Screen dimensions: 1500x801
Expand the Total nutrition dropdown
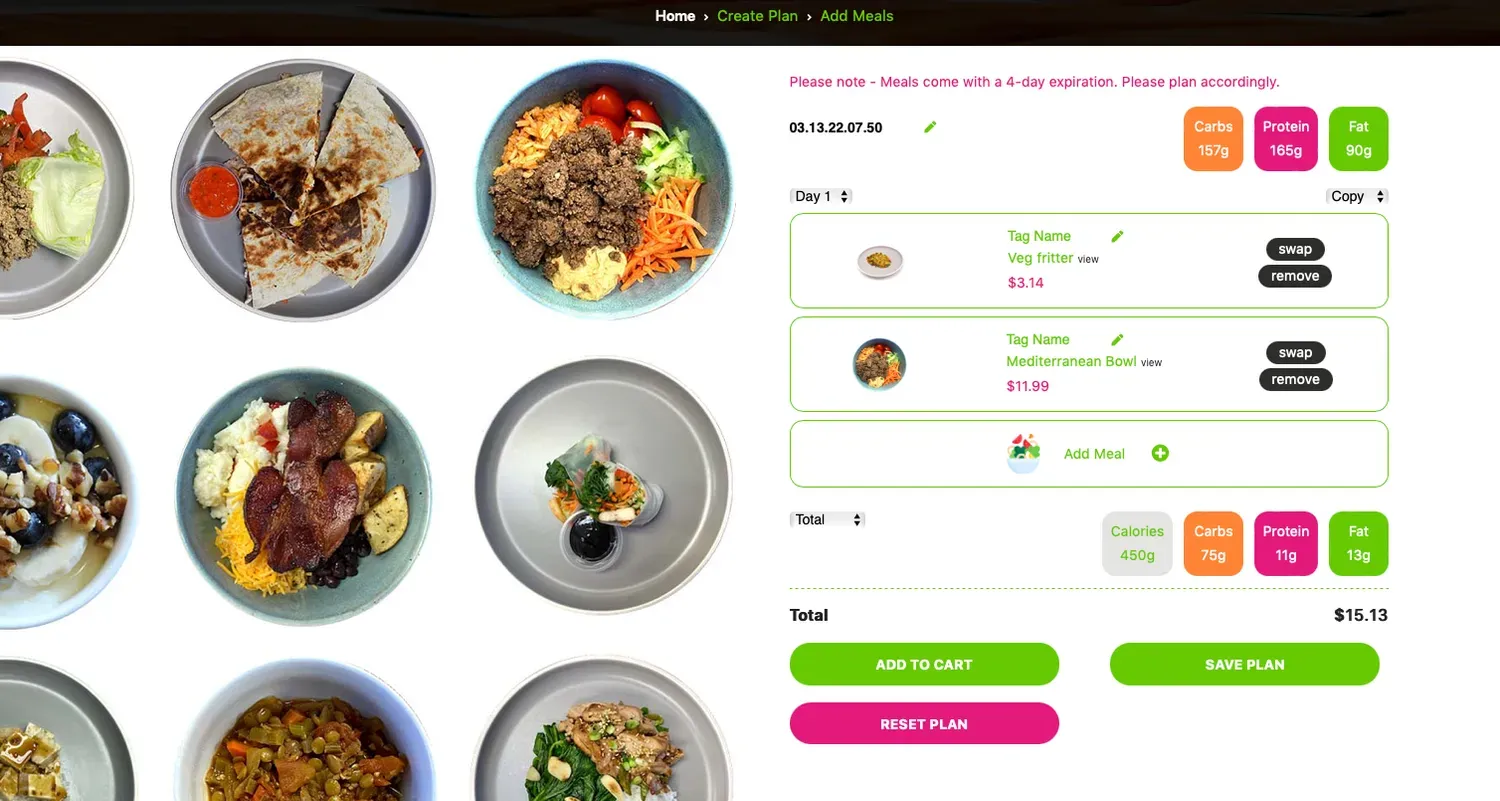pyautogui.click(x=827, y=519)
